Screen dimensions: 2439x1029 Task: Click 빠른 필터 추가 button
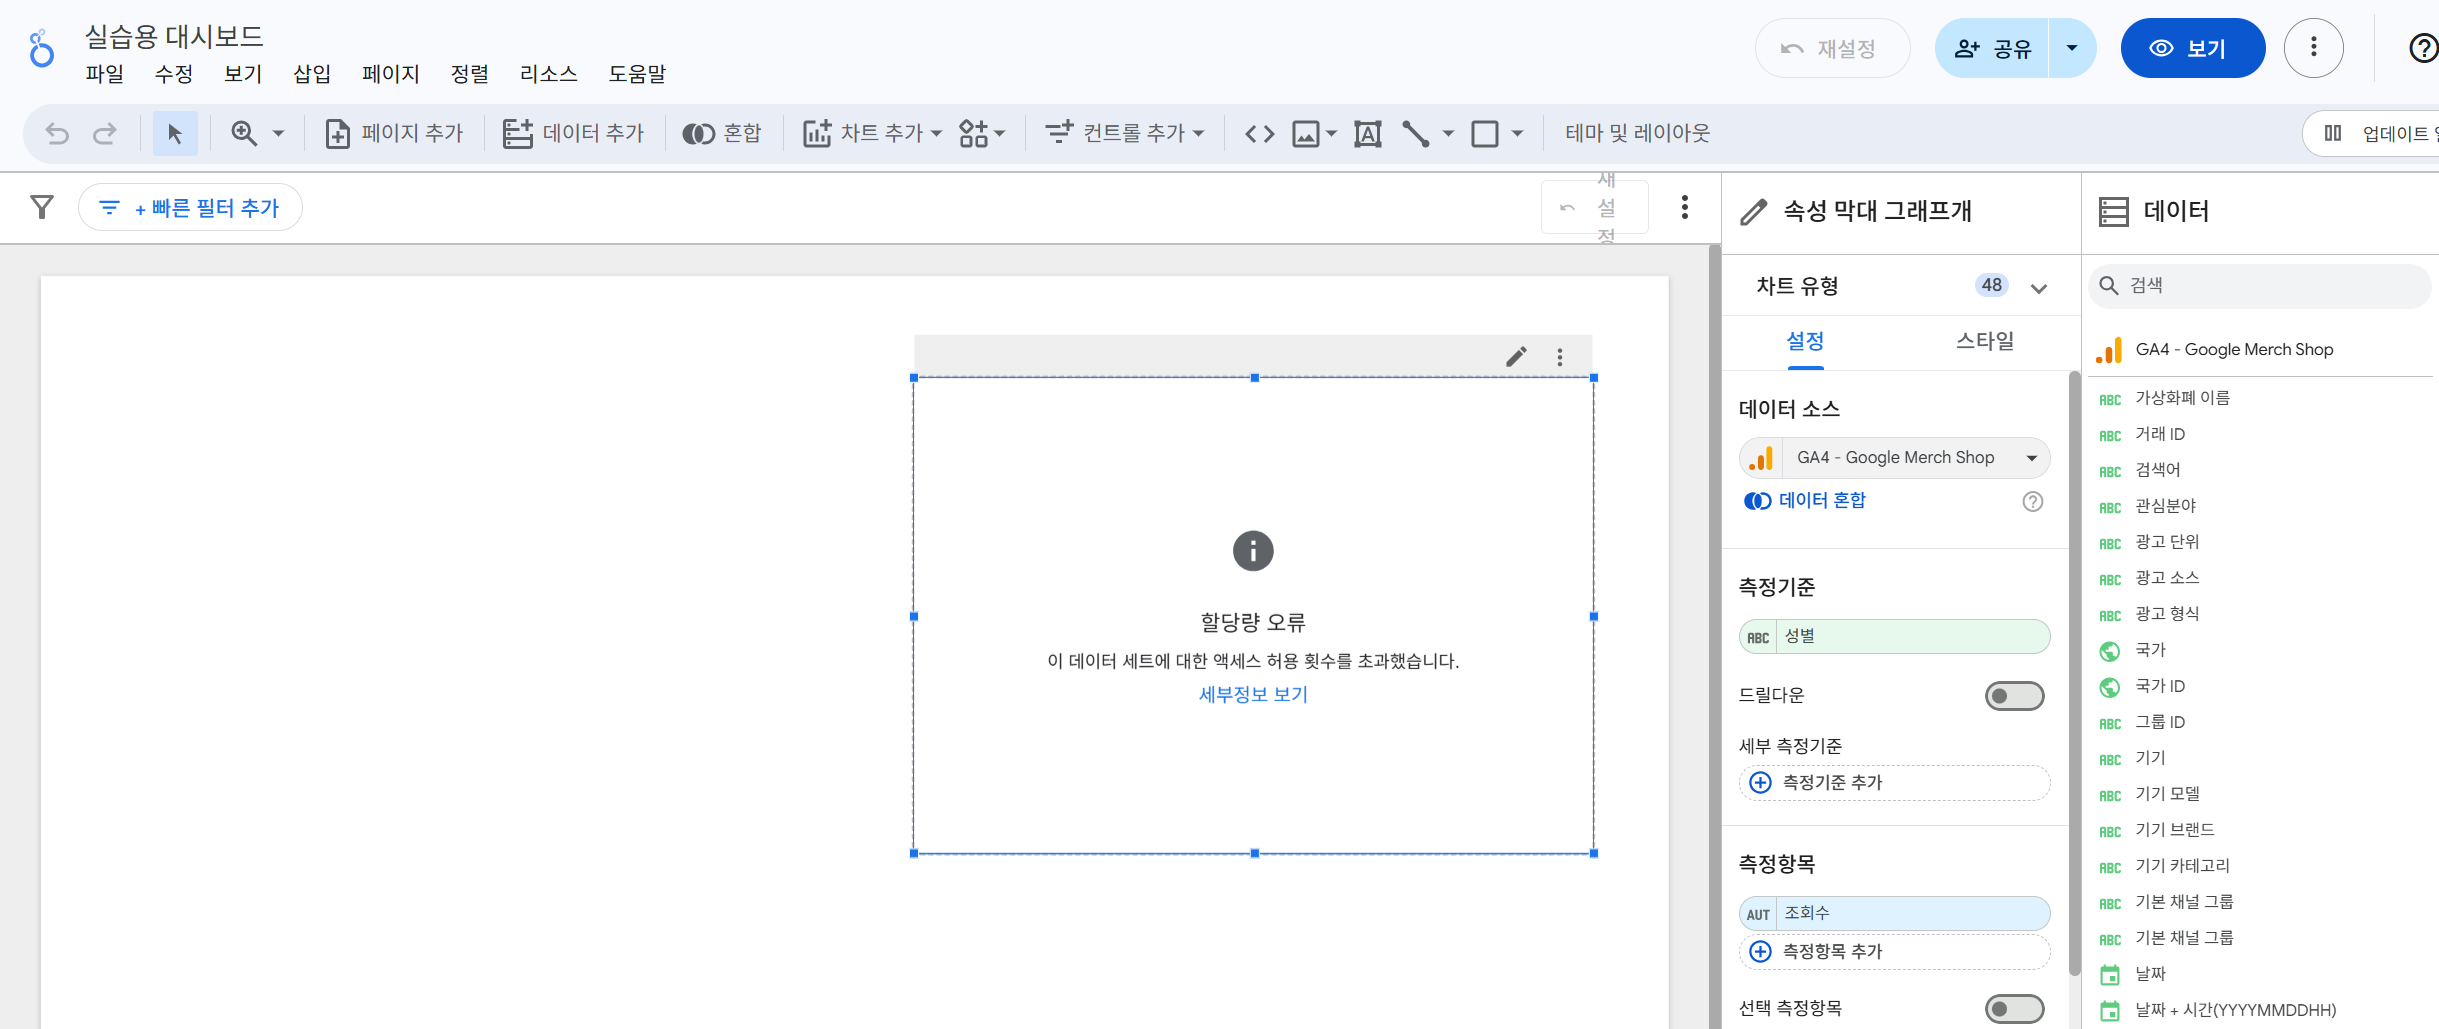[x=190, y=207]
